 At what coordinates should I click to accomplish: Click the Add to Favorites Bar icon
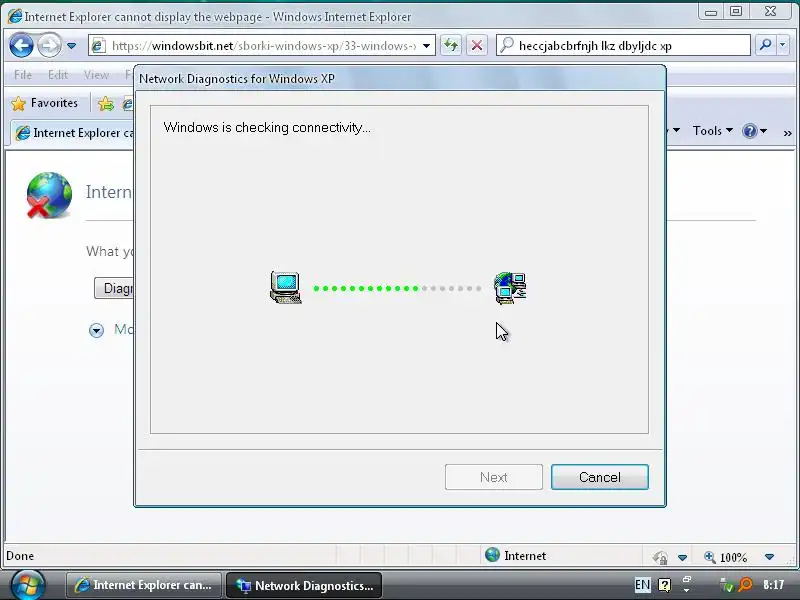[106, 104]
